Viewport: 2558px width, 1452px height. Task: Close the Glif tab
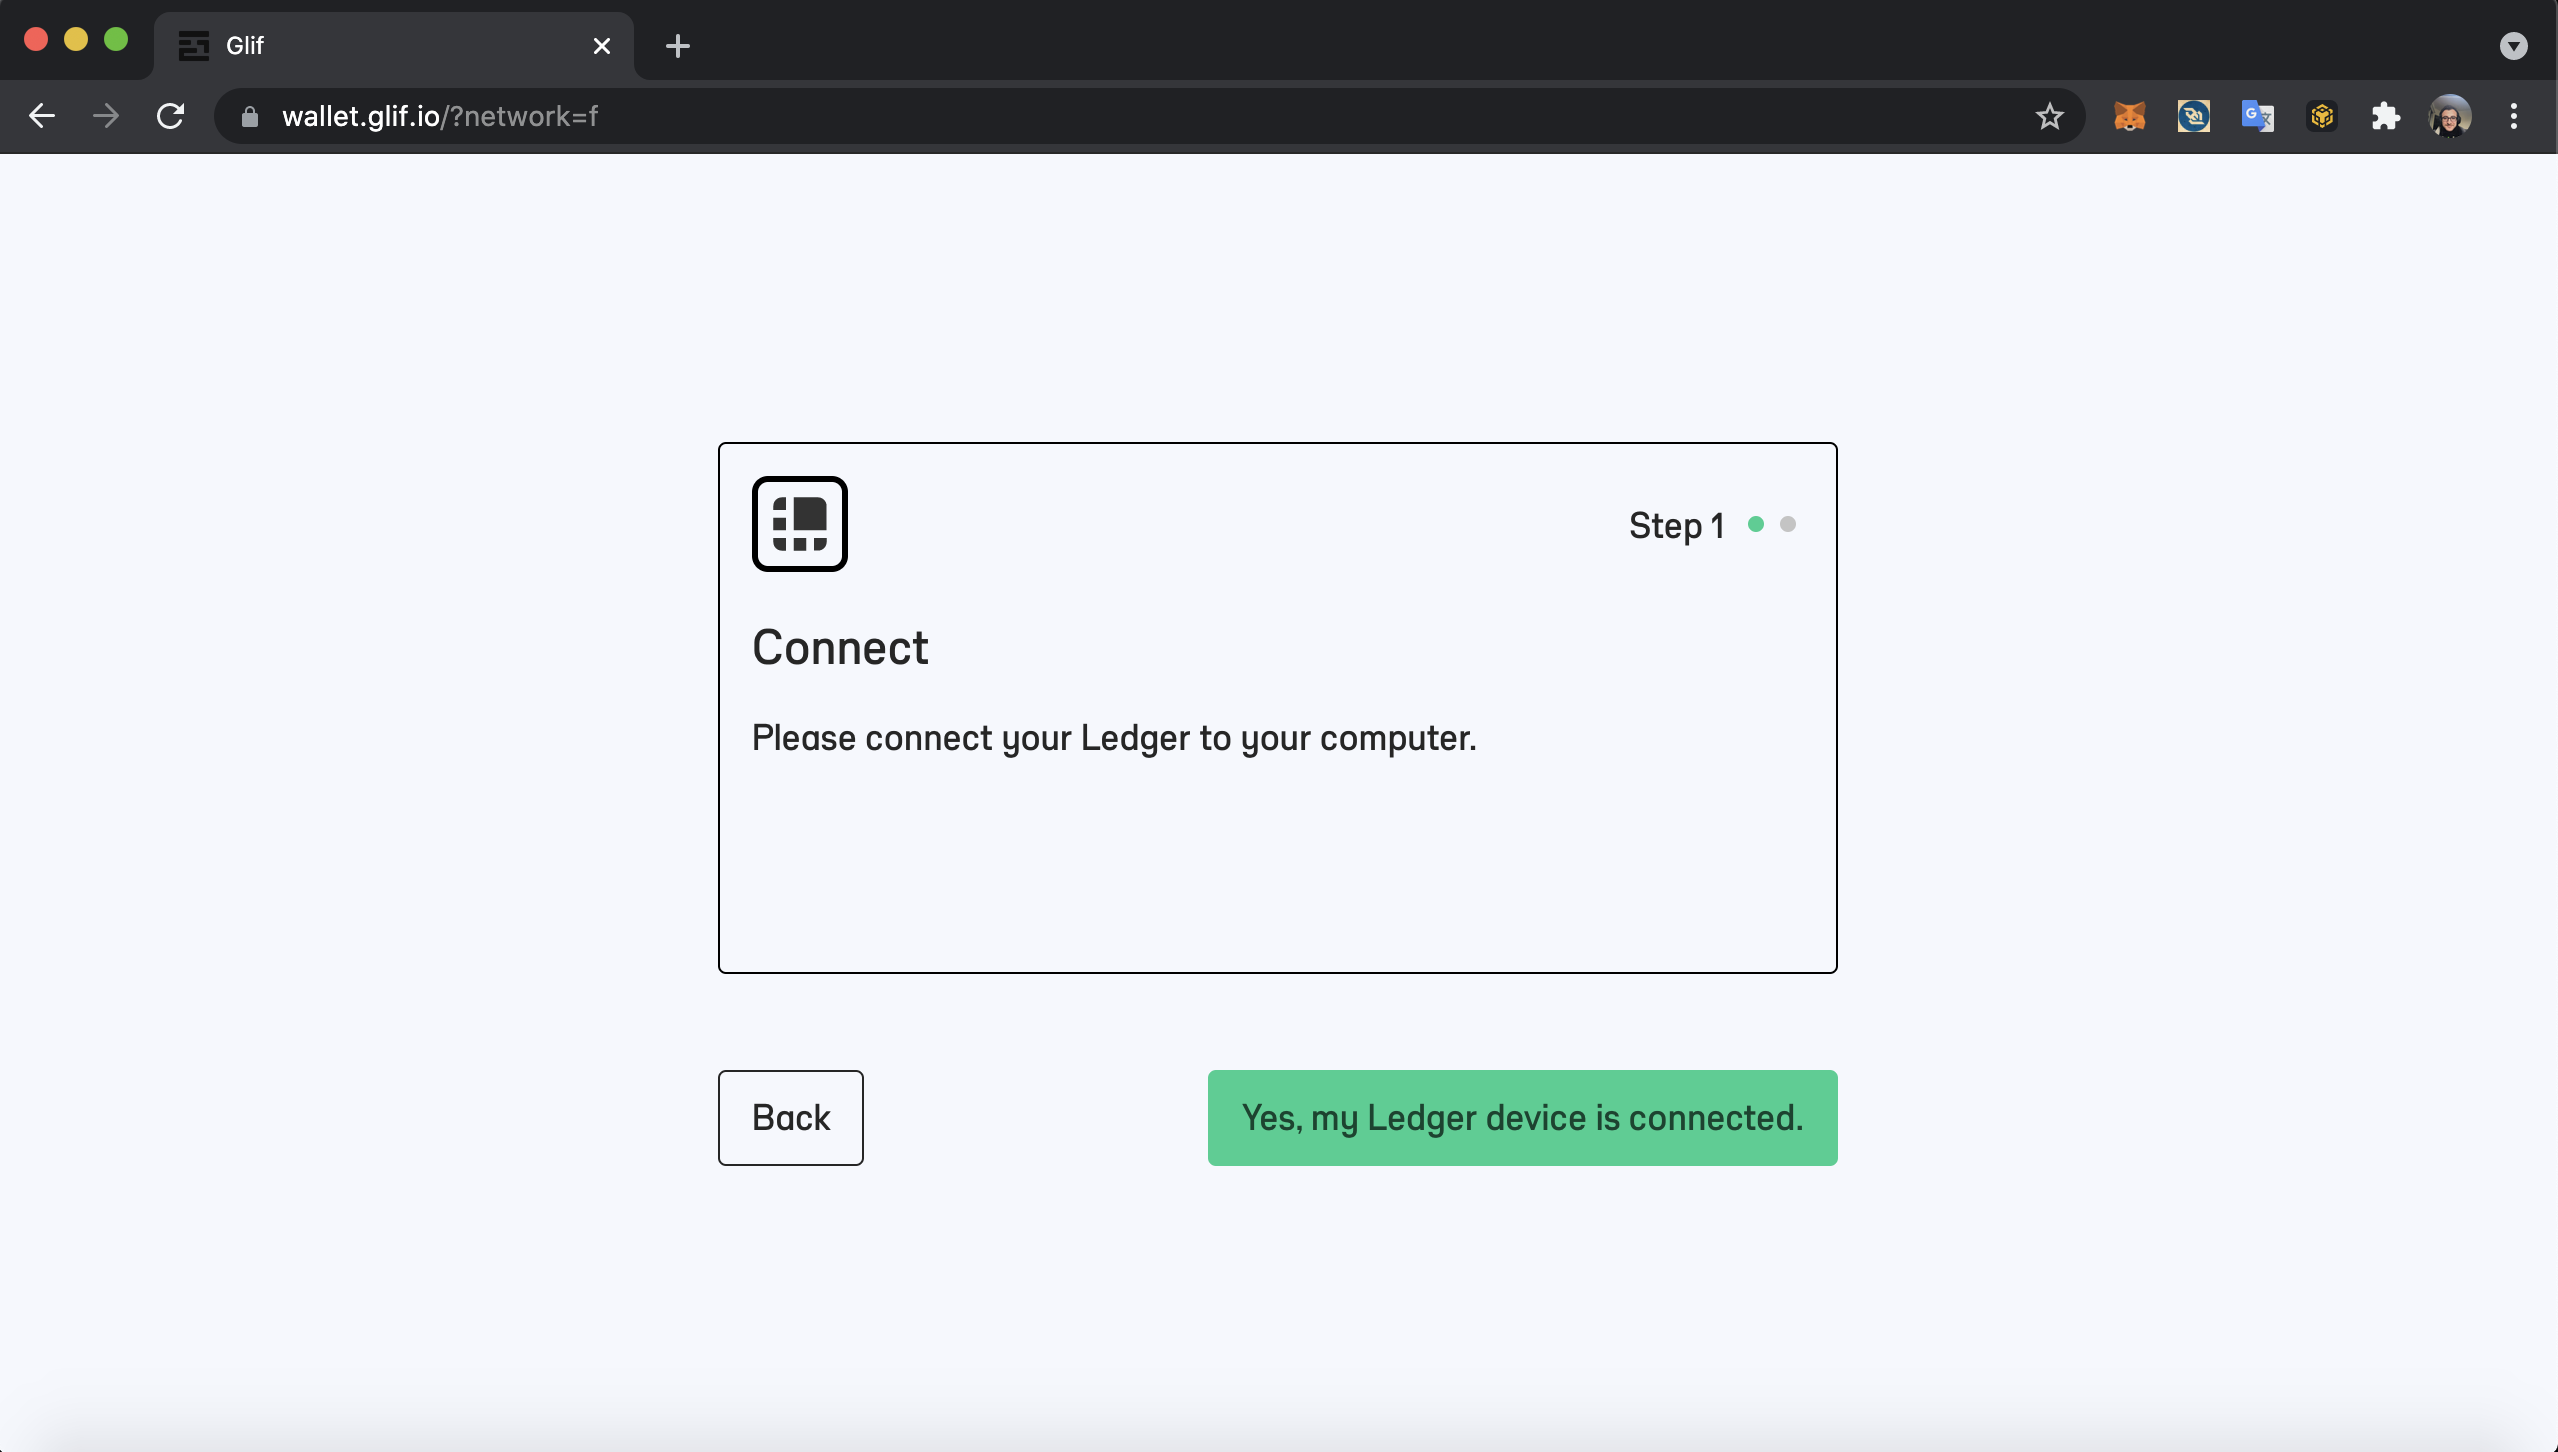[x=601, y=46]
